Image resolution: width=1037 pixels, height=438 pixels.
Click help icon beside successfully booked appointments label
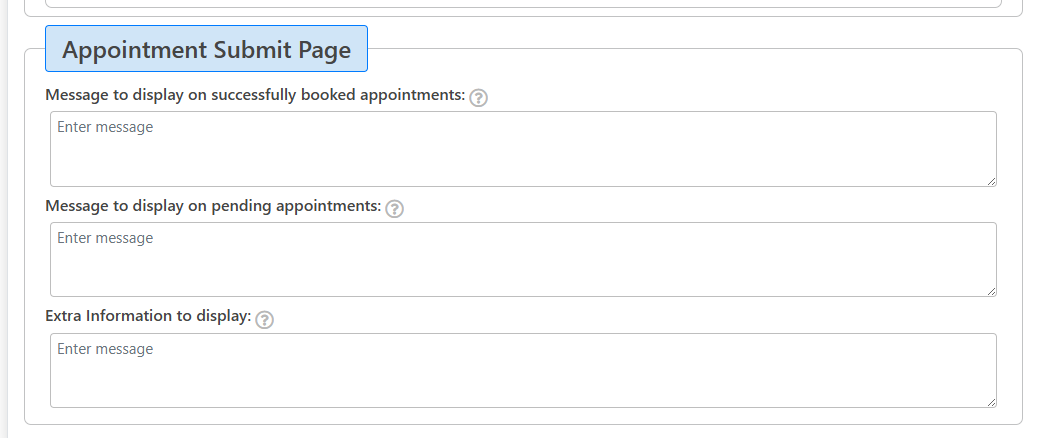coord(478,98)
